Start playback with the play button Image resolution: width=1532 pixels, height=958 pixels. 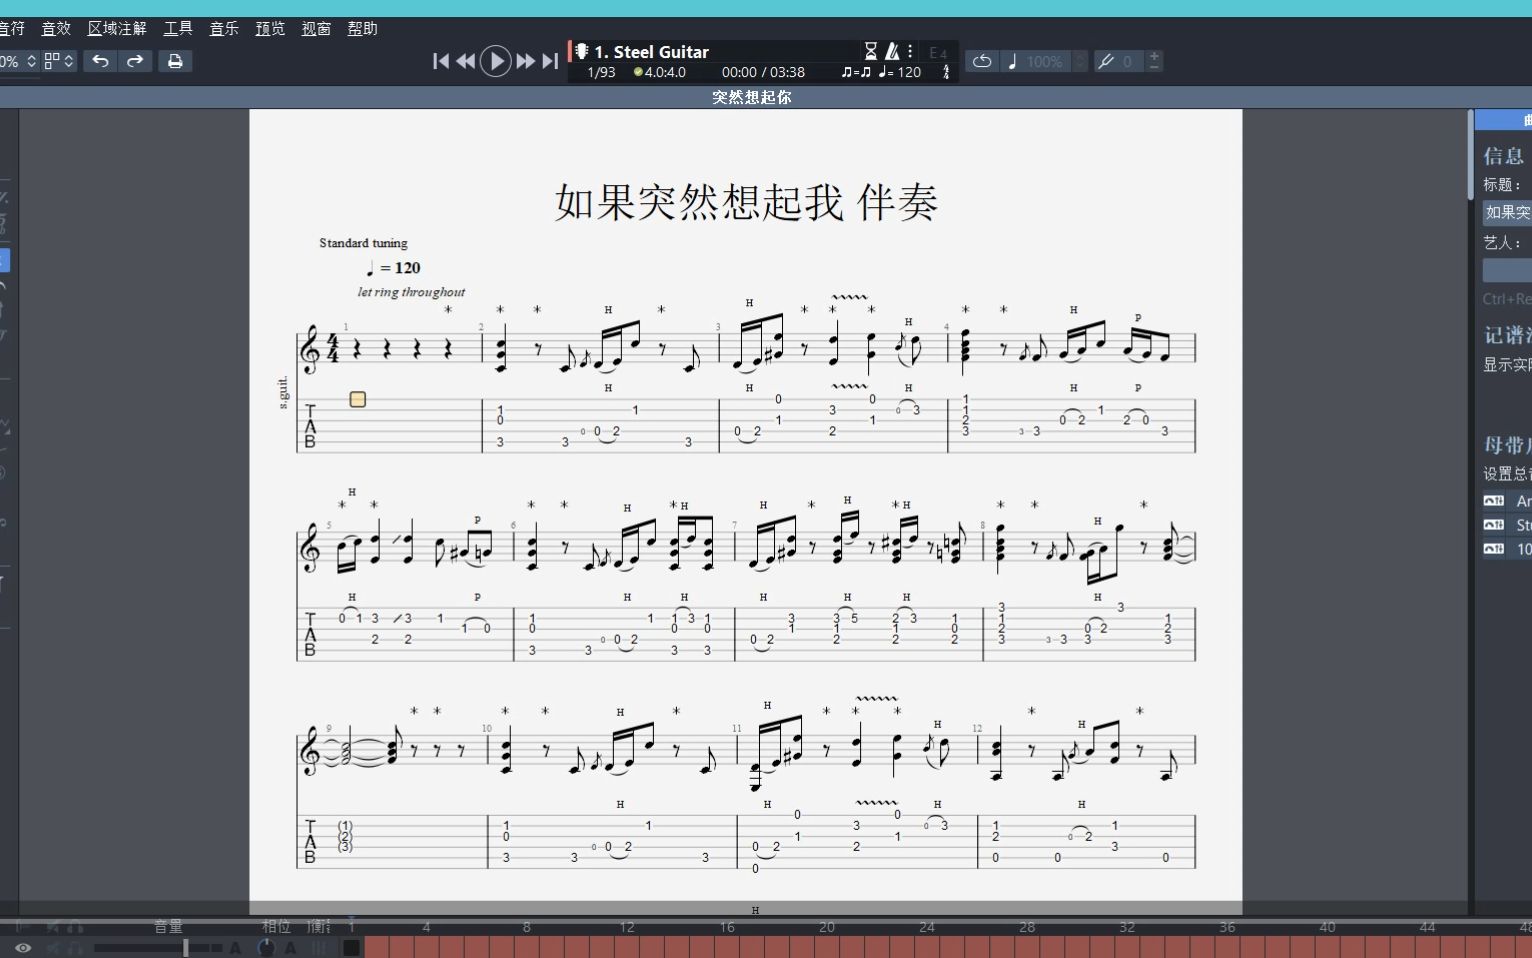point(495,61)
